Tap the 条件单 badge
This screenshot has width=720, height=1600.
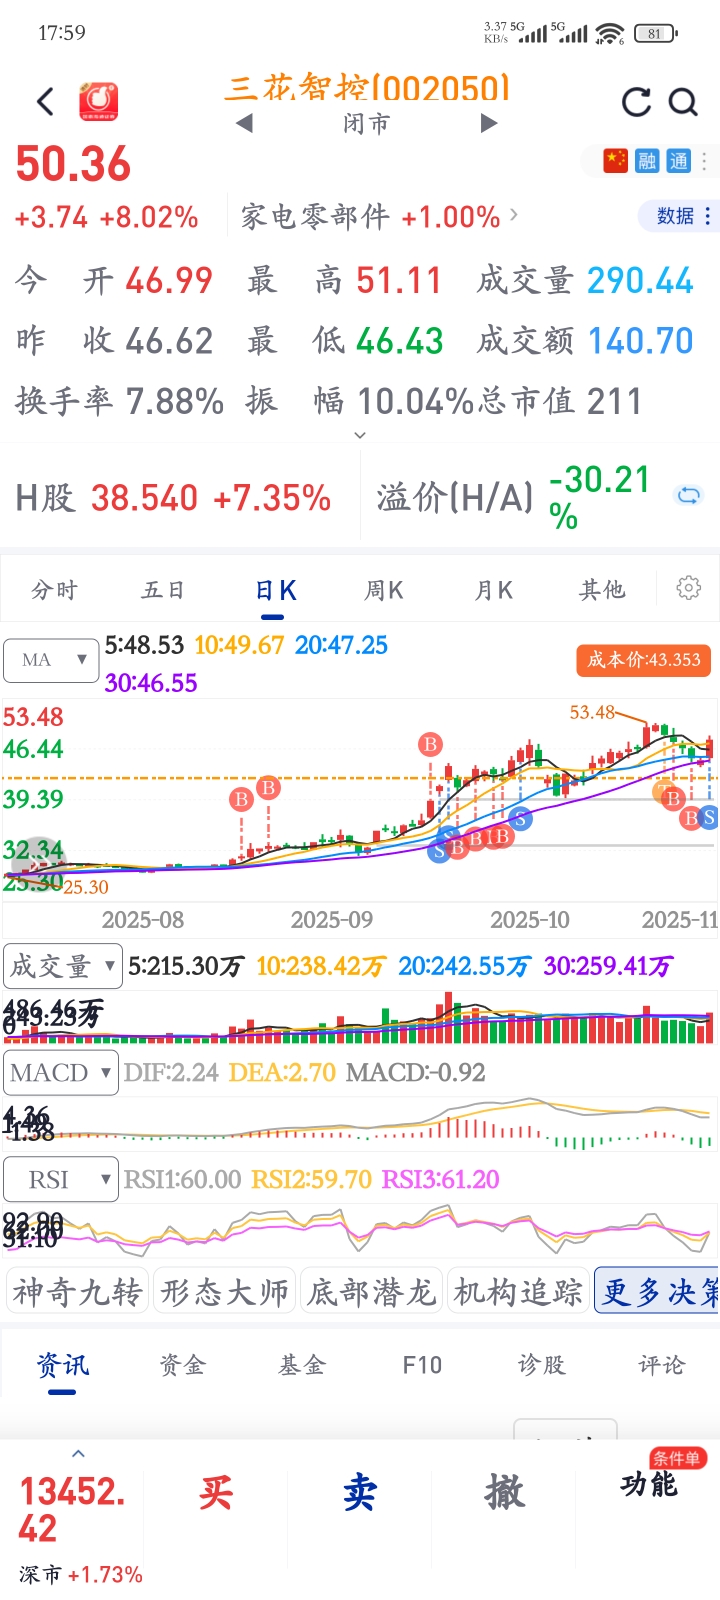[x=677, y=1459]
